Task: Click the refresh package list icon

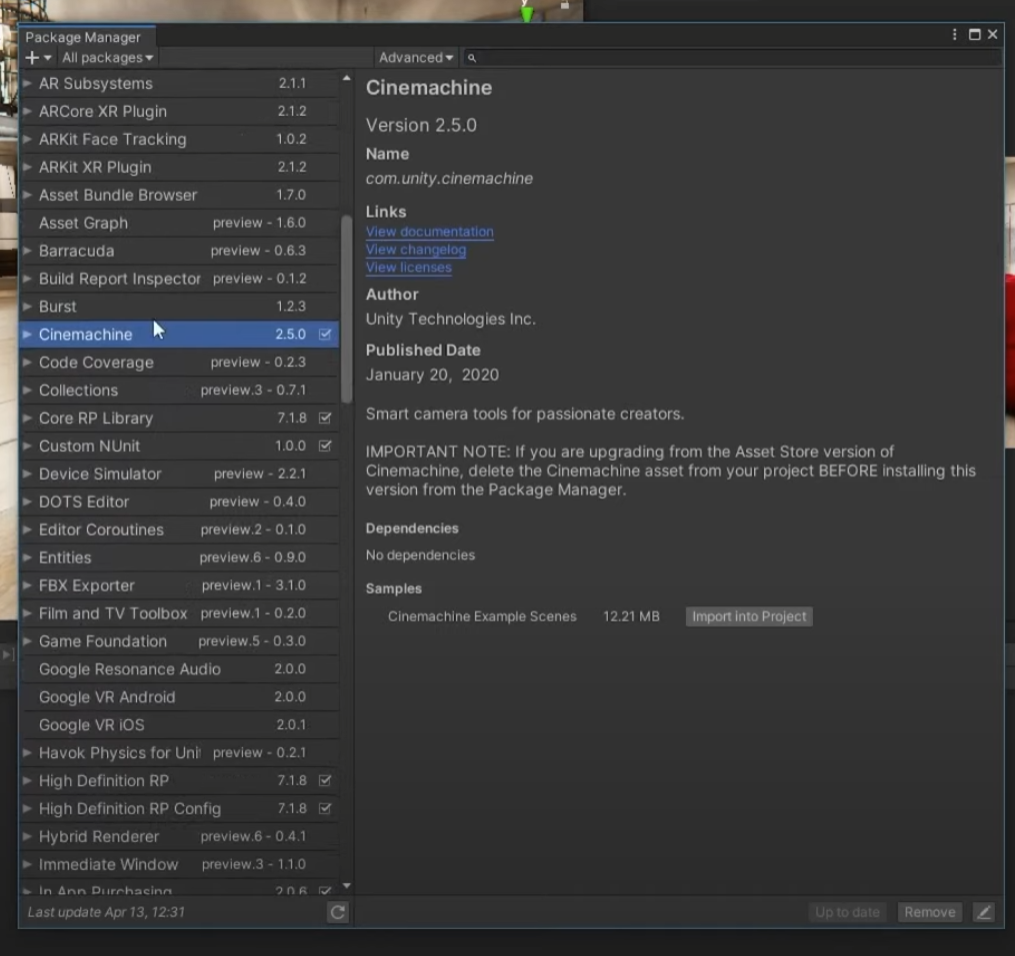Action: pos(337,912)
